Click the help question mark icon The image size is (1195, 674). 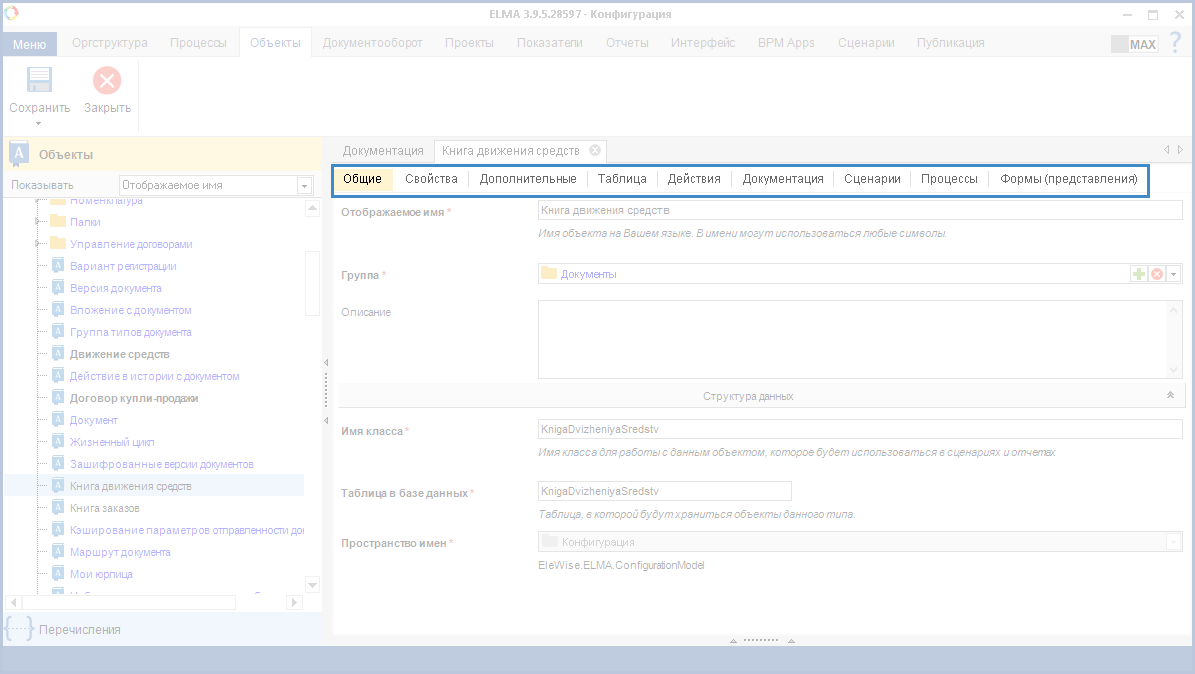1175,43
